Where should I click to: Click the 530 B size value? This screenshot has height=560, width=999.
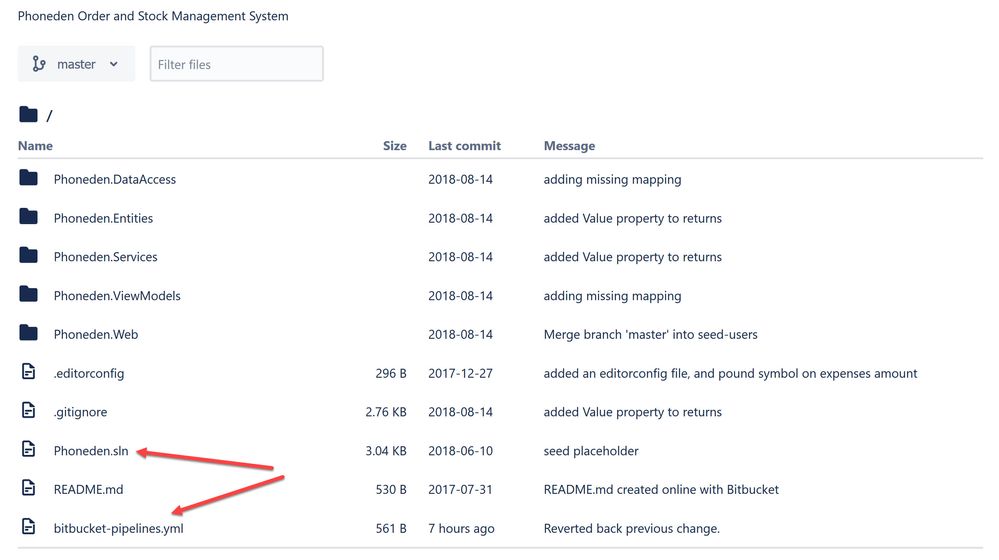pyautogui.click(x=391, y=490)
